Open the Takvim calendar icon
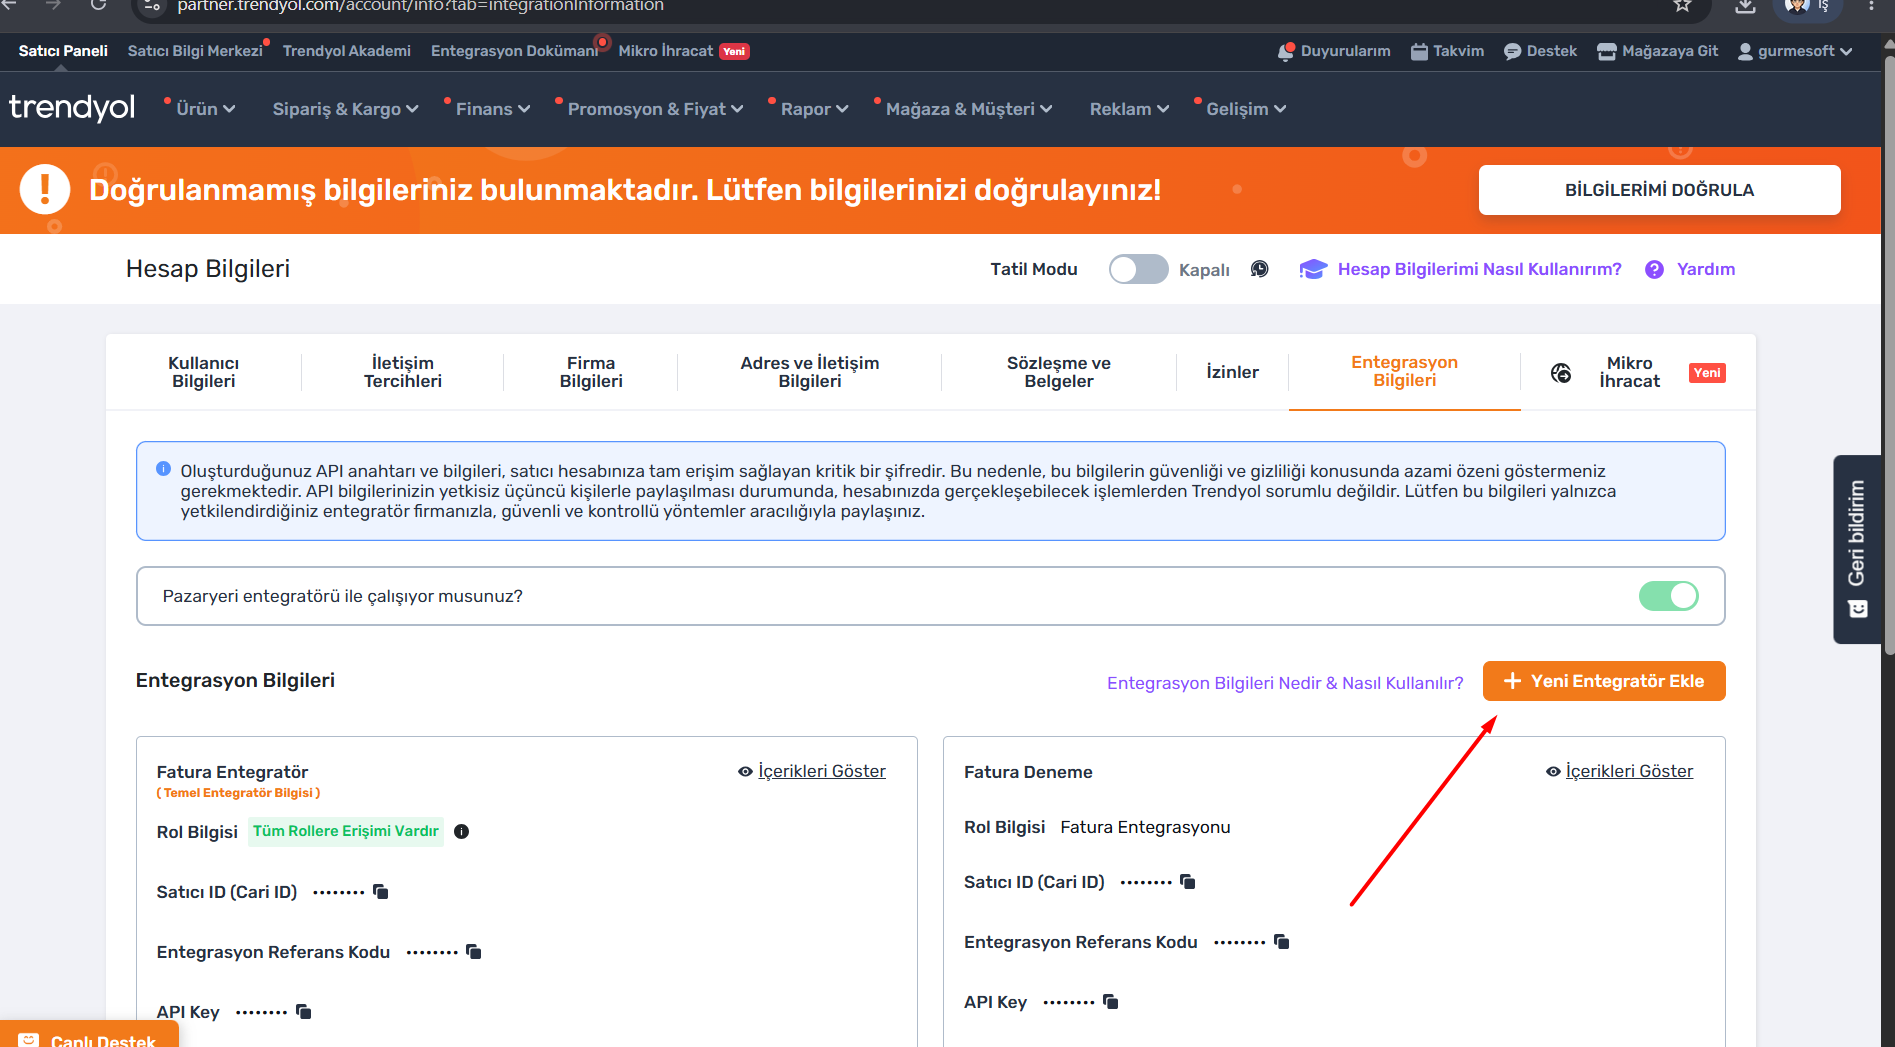Screen dimensions: 1895x1047 (1419, 52)
